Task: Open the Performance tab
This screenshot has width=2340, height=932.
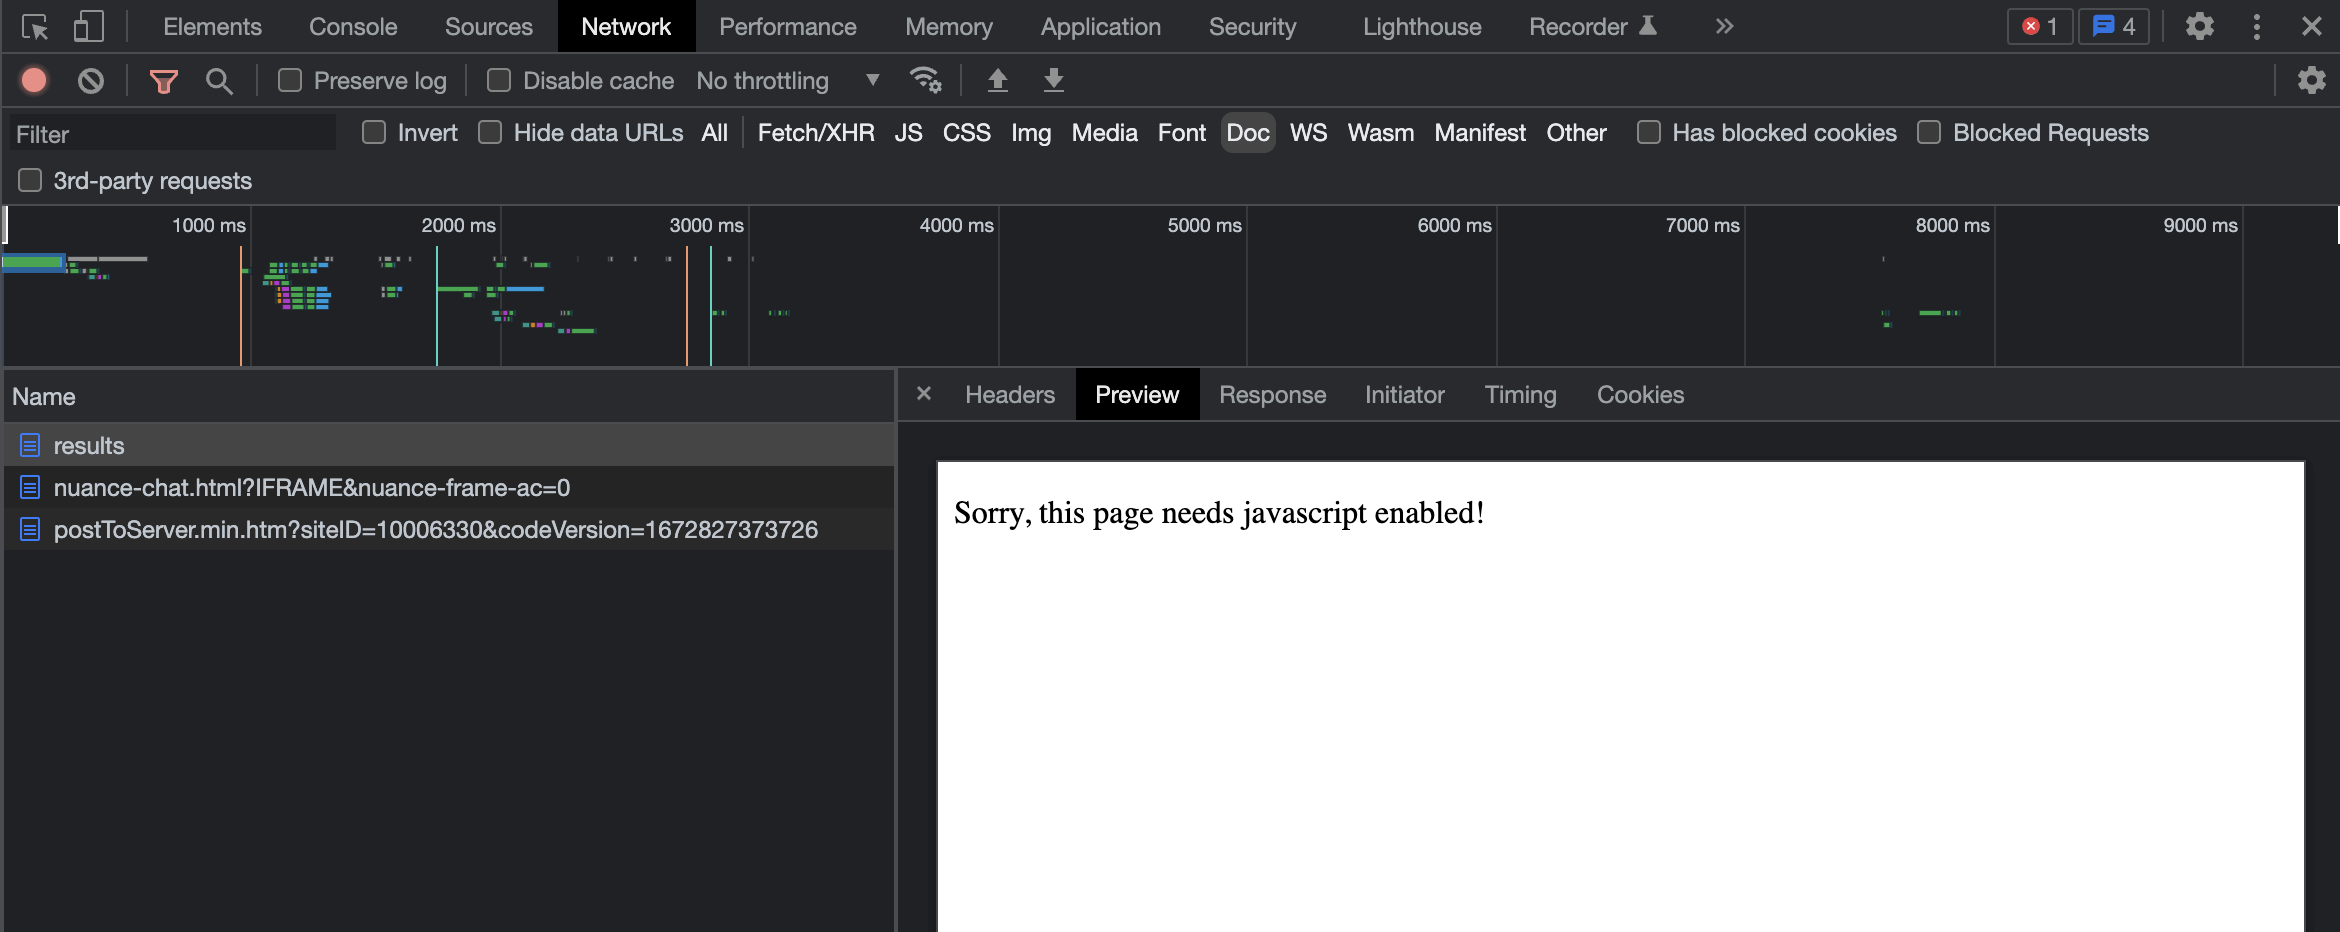Action: (788, 27)
